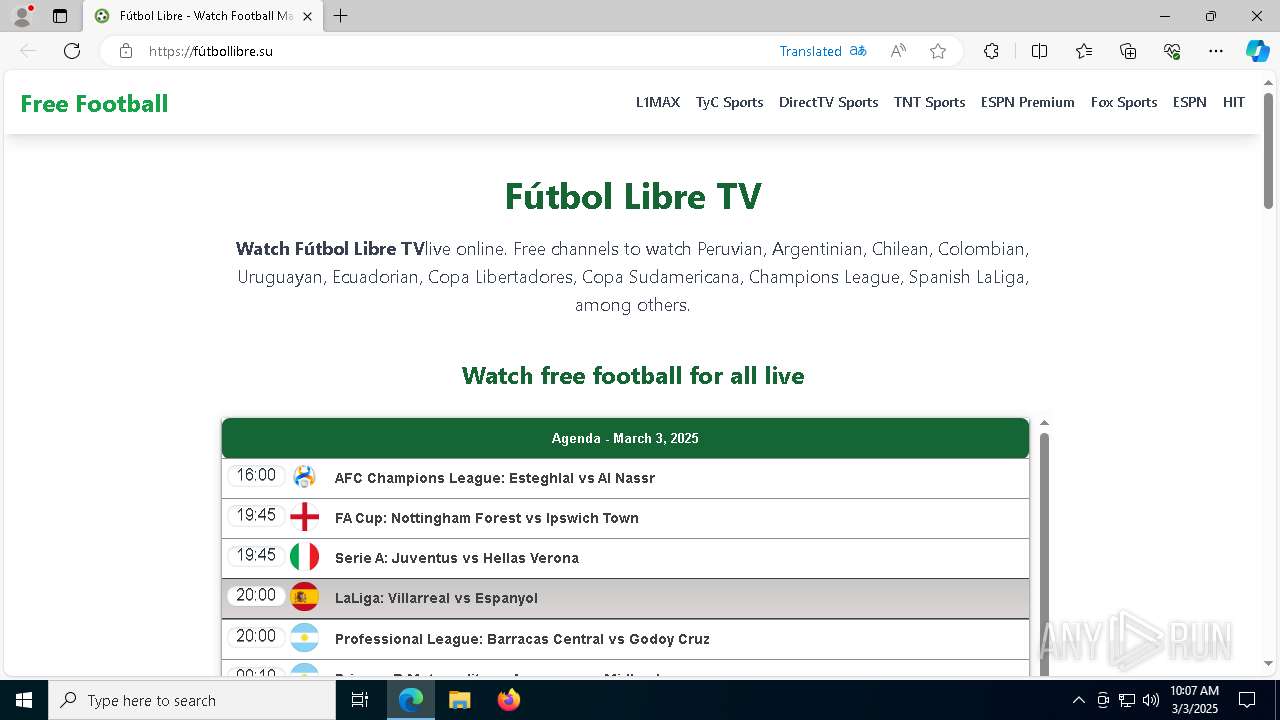The image size is (1280, 720).
Task: Open volume control in tray
Action: [1151, 700]
